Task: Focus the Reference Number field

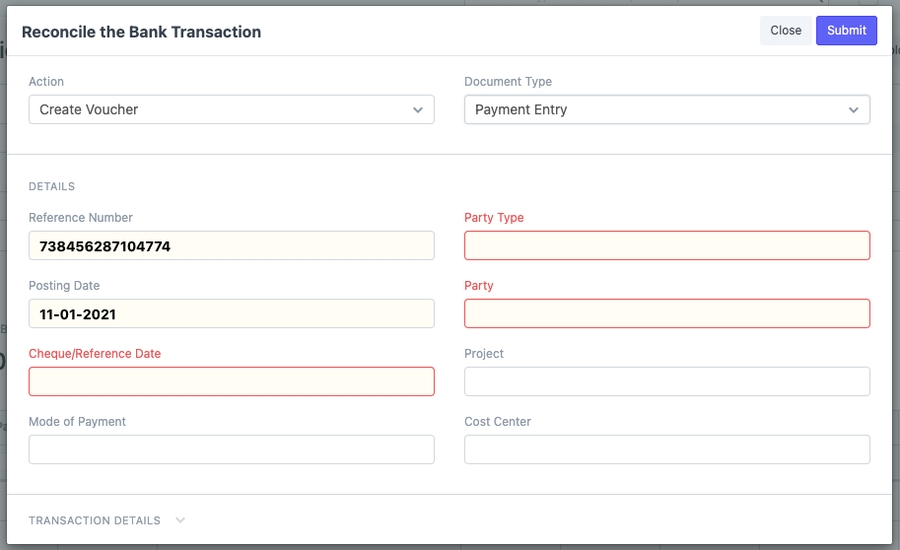Action: (231, 246)
